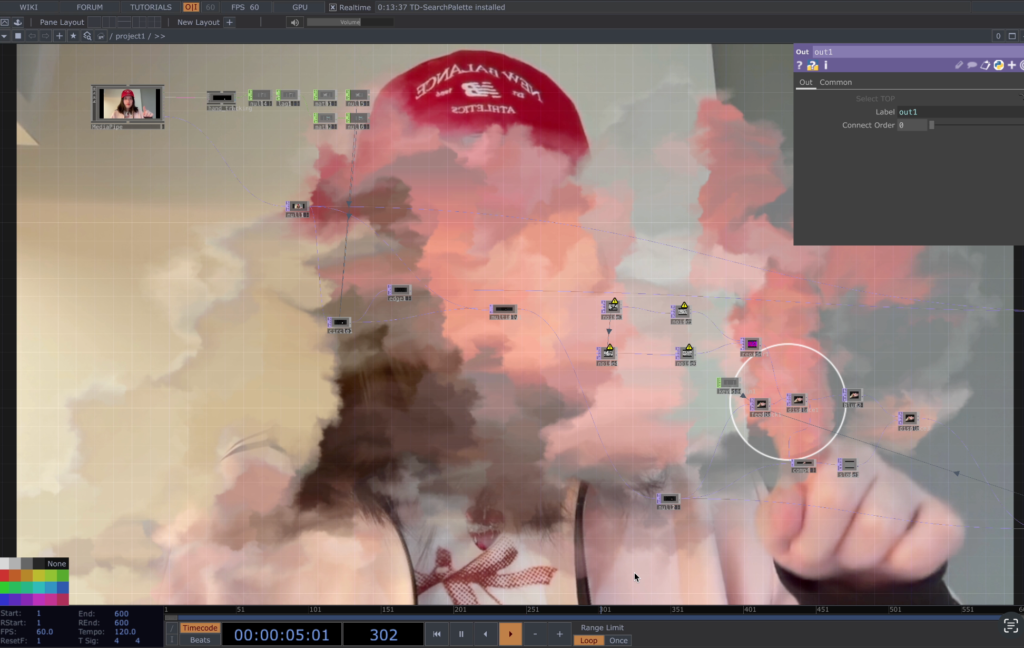Open bookmarks star icon
The height and width of the screenshot is (648, 1024).
73,36
